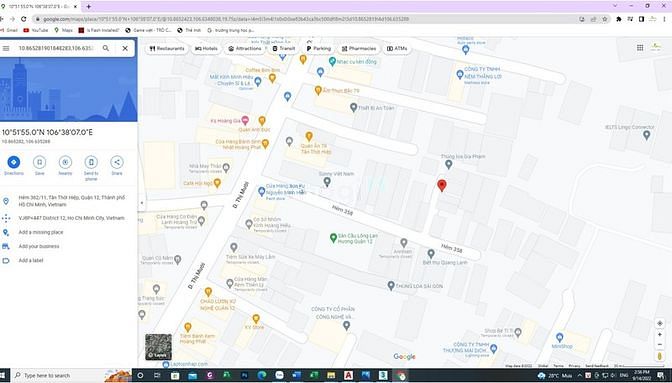Open the Google Maps hamburger menu
This screenshot has height=383, width=672.
(x=6, y=48)
